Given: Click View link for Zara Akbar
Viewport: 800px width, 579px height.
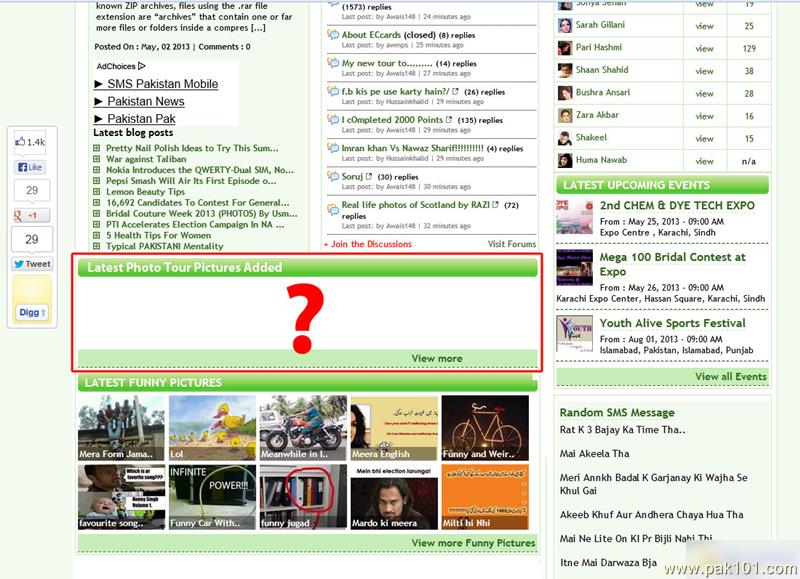Looking at the screenshot, I should point(705,116).
